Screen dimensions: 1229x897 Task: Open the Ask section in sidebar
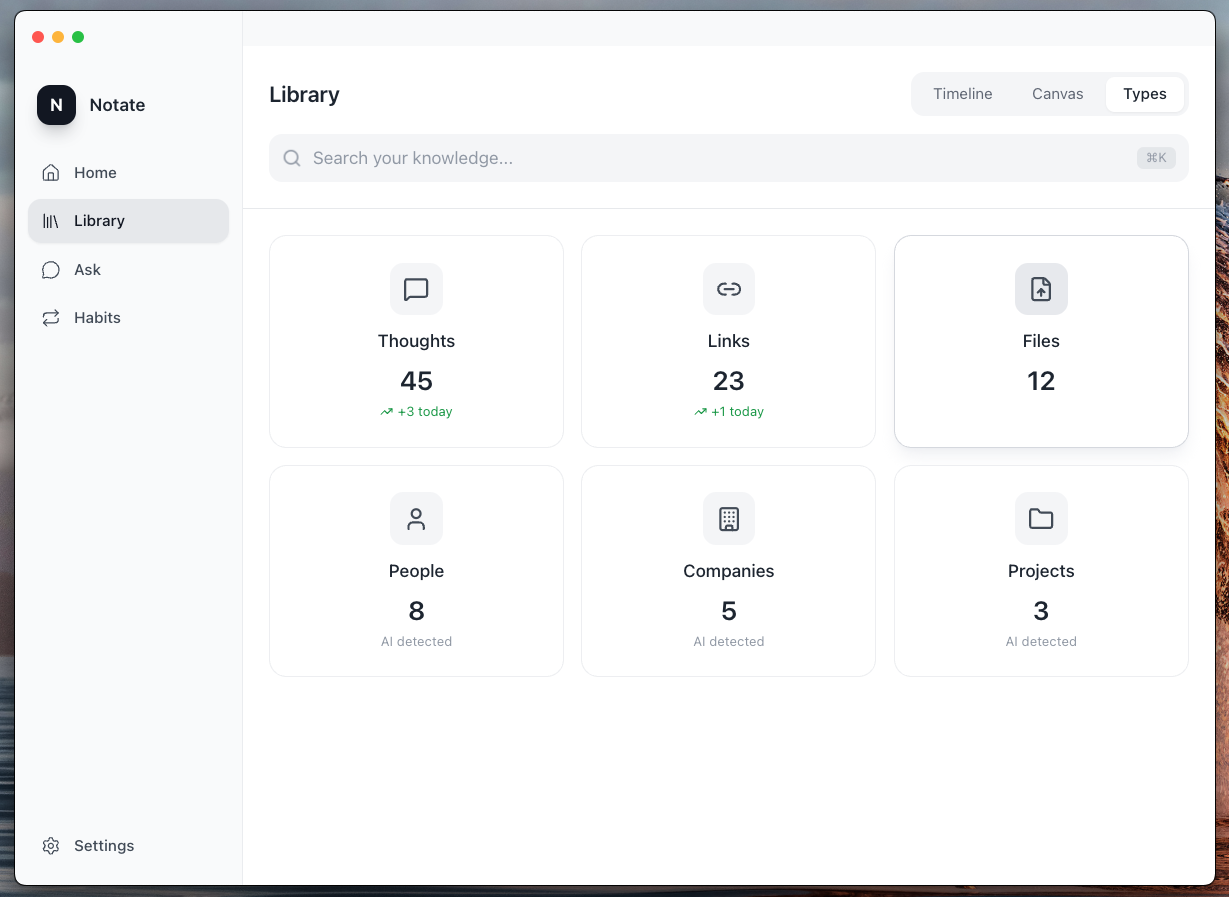(x=87, y=270)
